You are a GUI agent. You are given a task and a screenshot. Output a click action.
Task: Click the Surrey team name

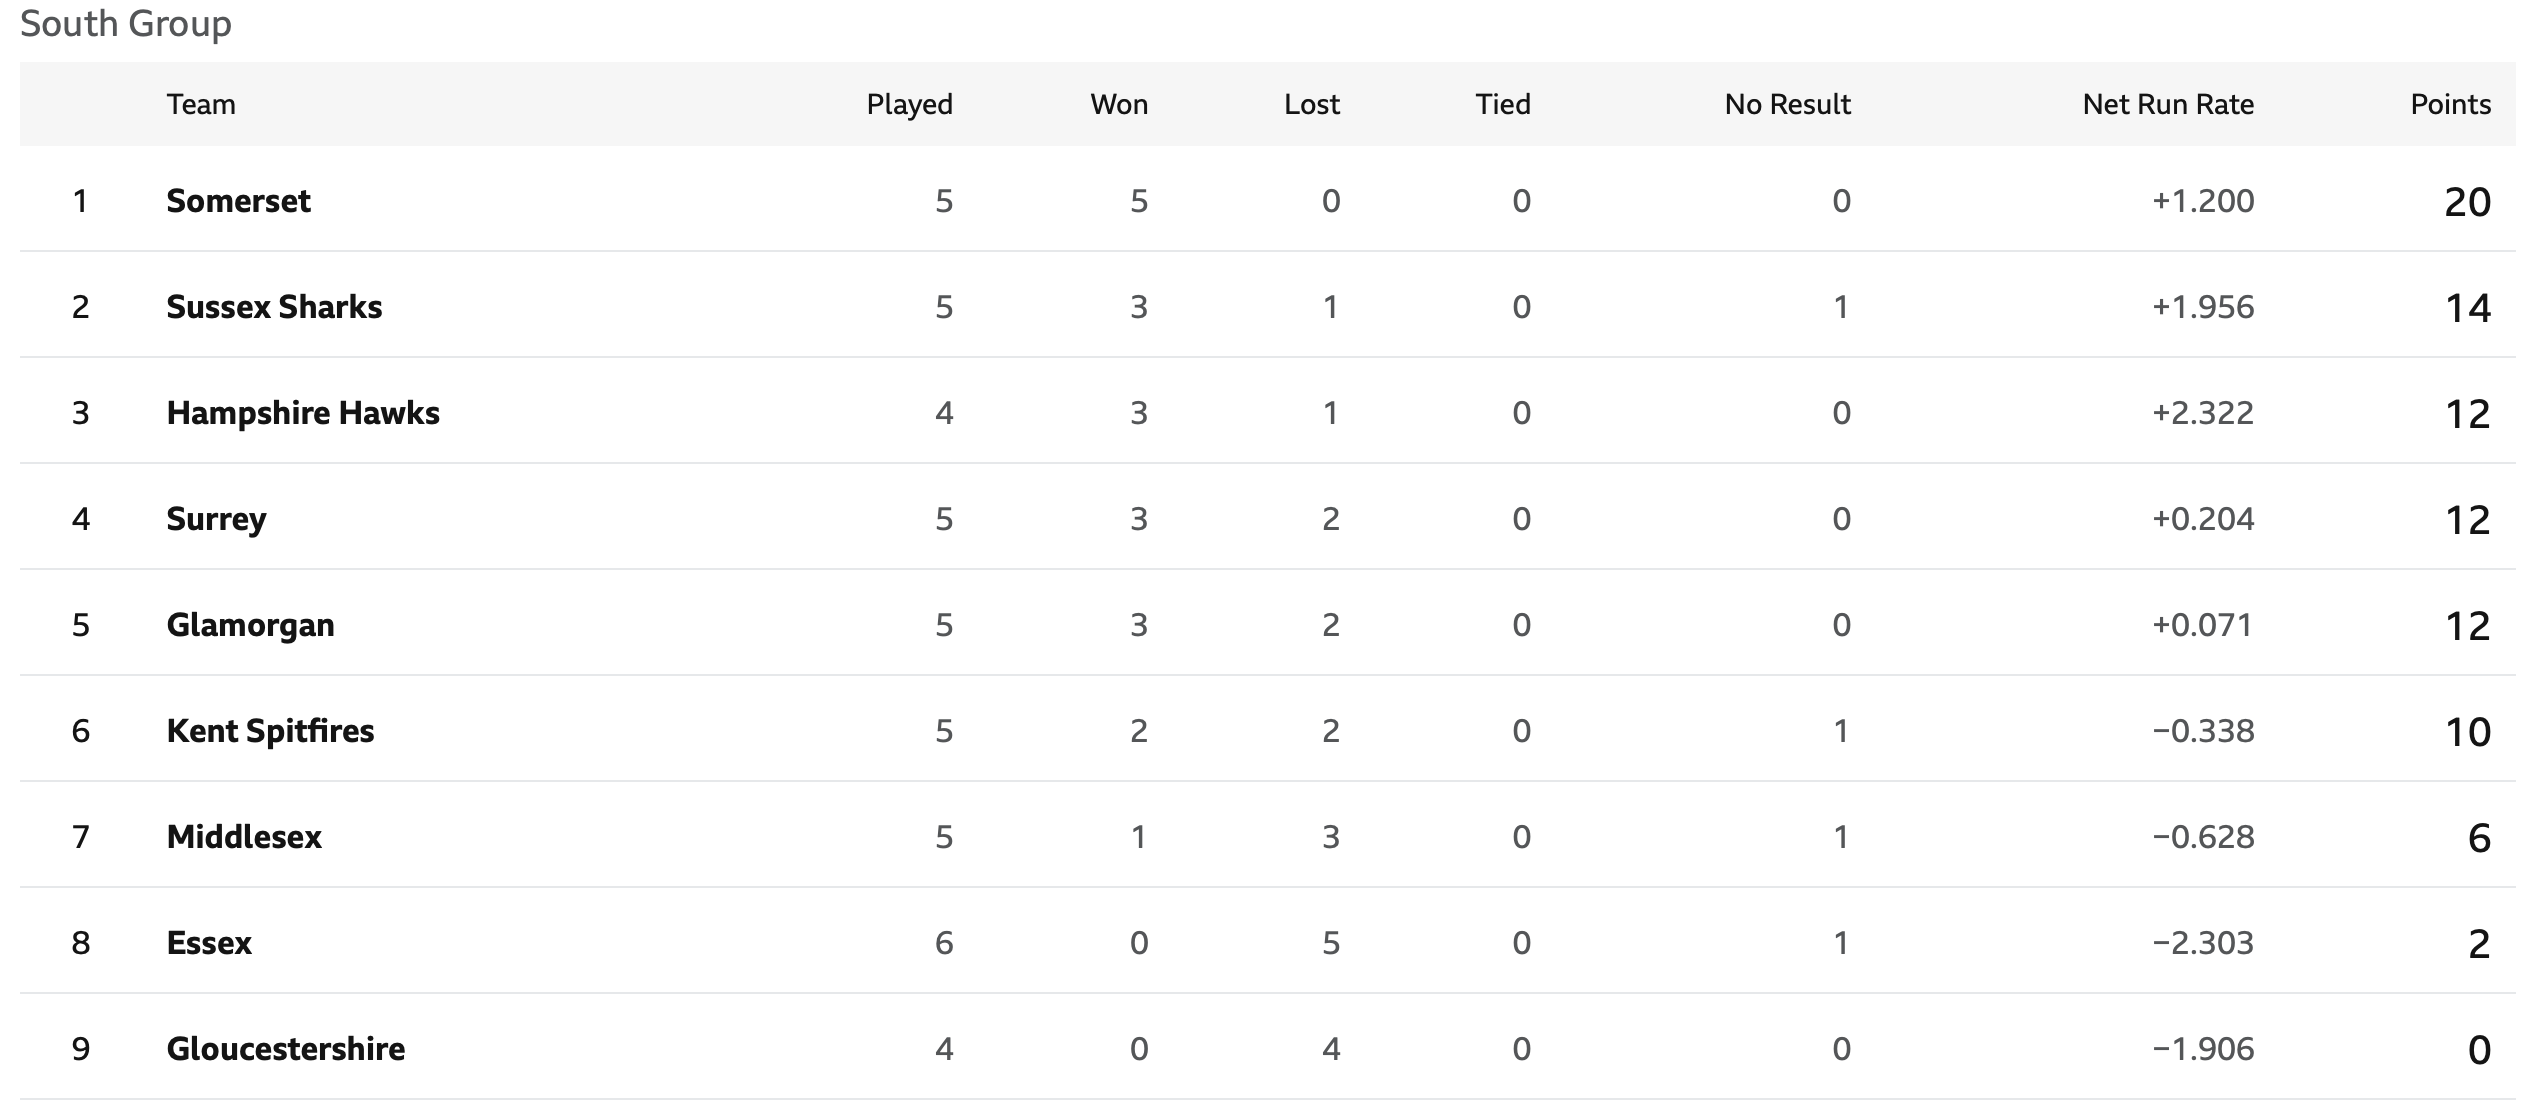[216, 519]
